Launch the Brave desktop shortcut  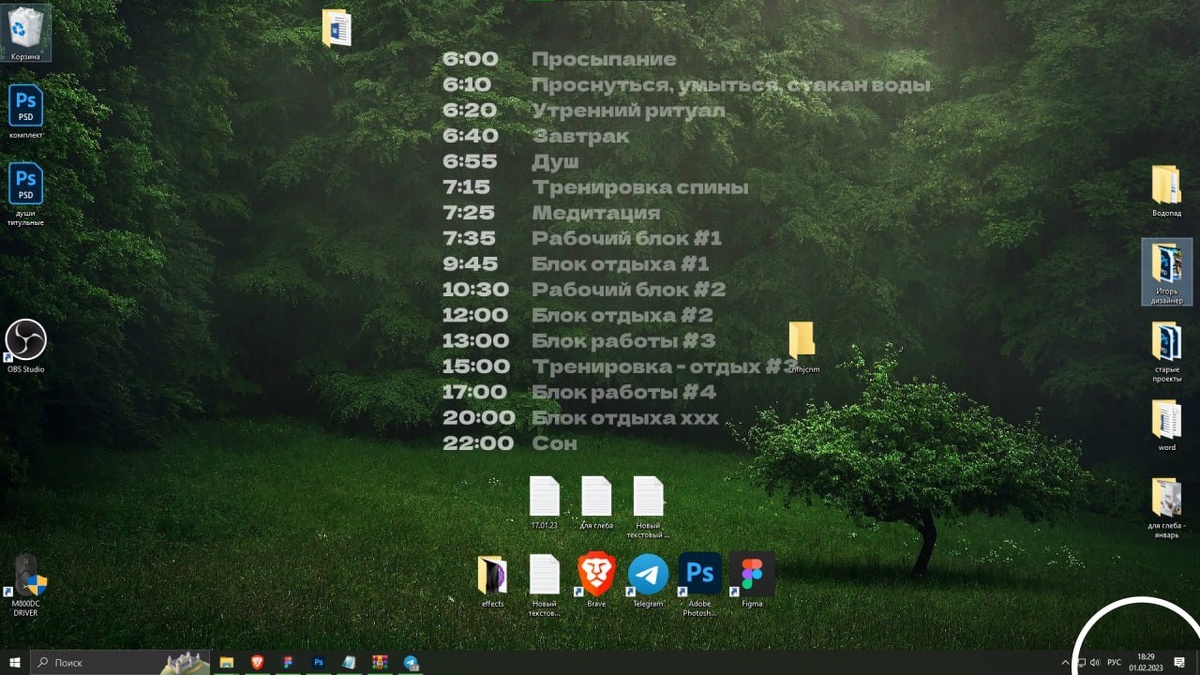(x=596, y=580)
